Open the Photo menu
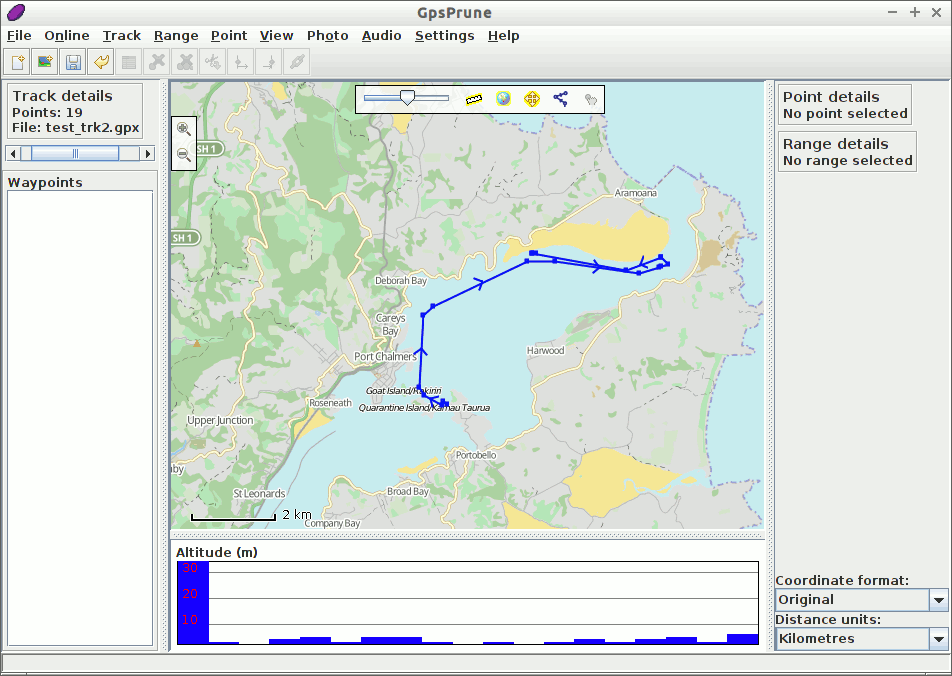The image size is (952, 676). pos(327,35)
